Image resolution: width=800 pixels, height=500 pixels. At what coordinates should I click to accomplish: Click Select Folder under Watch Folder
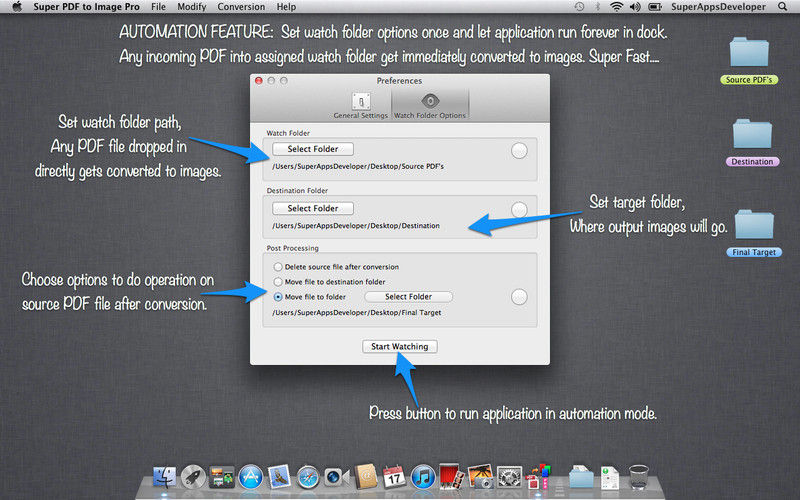[x=312, y=149]
